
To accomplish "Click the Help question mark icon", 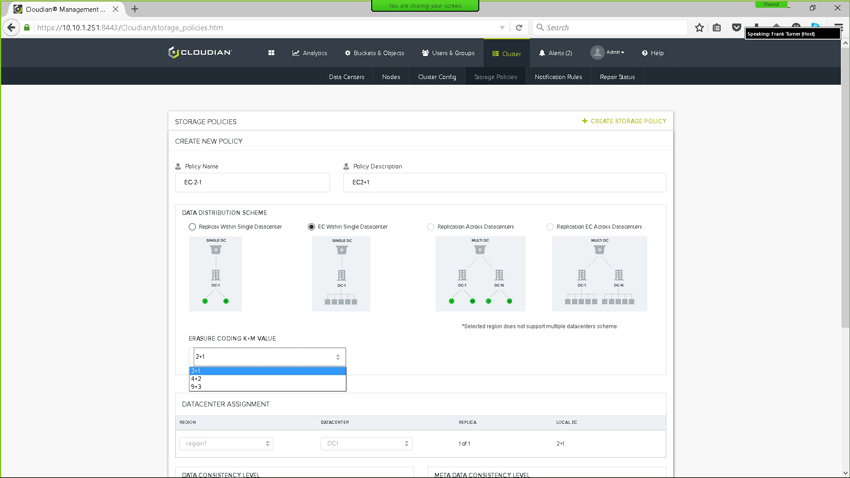I will click(645, 53).
